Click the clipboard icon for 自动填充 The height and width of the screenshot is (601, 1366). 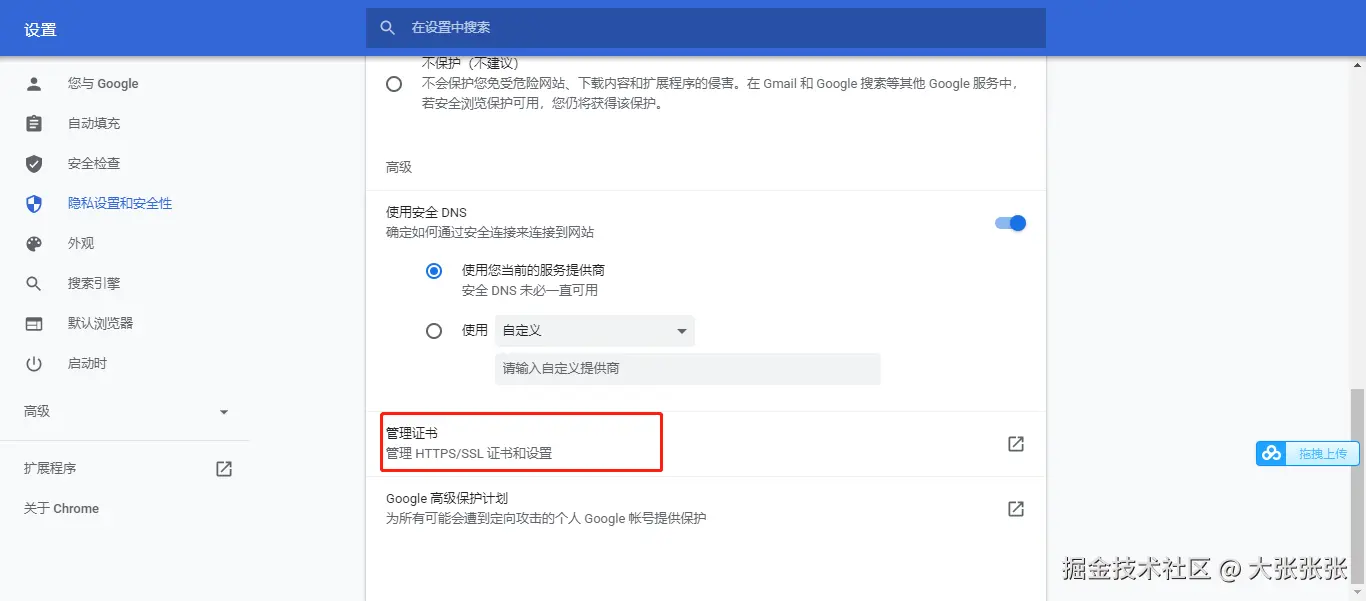[34, 124]
